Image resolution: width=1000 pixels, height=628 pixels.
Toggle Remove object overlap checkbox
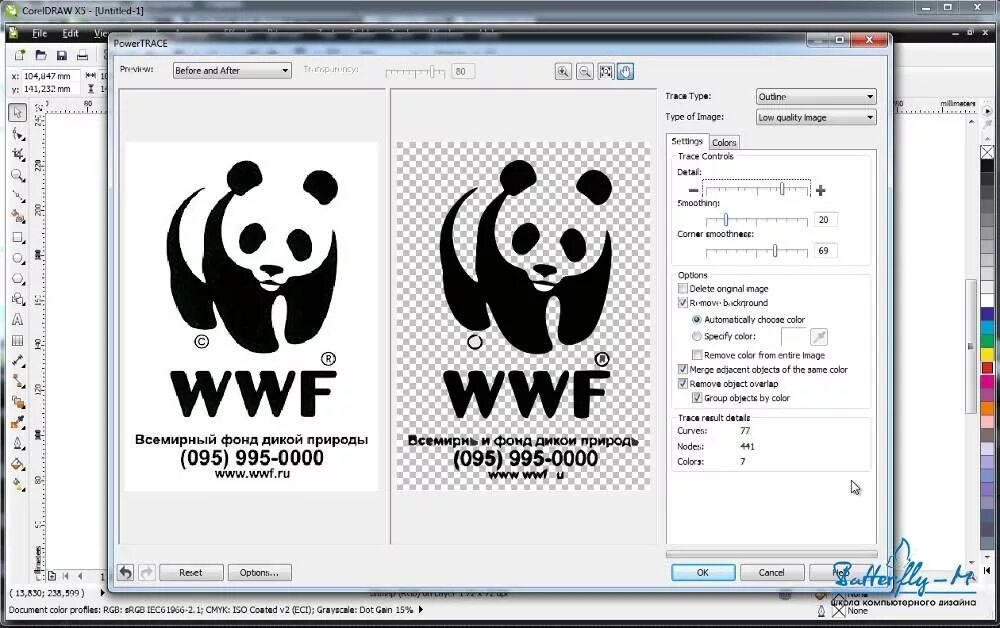pos(683,383)
